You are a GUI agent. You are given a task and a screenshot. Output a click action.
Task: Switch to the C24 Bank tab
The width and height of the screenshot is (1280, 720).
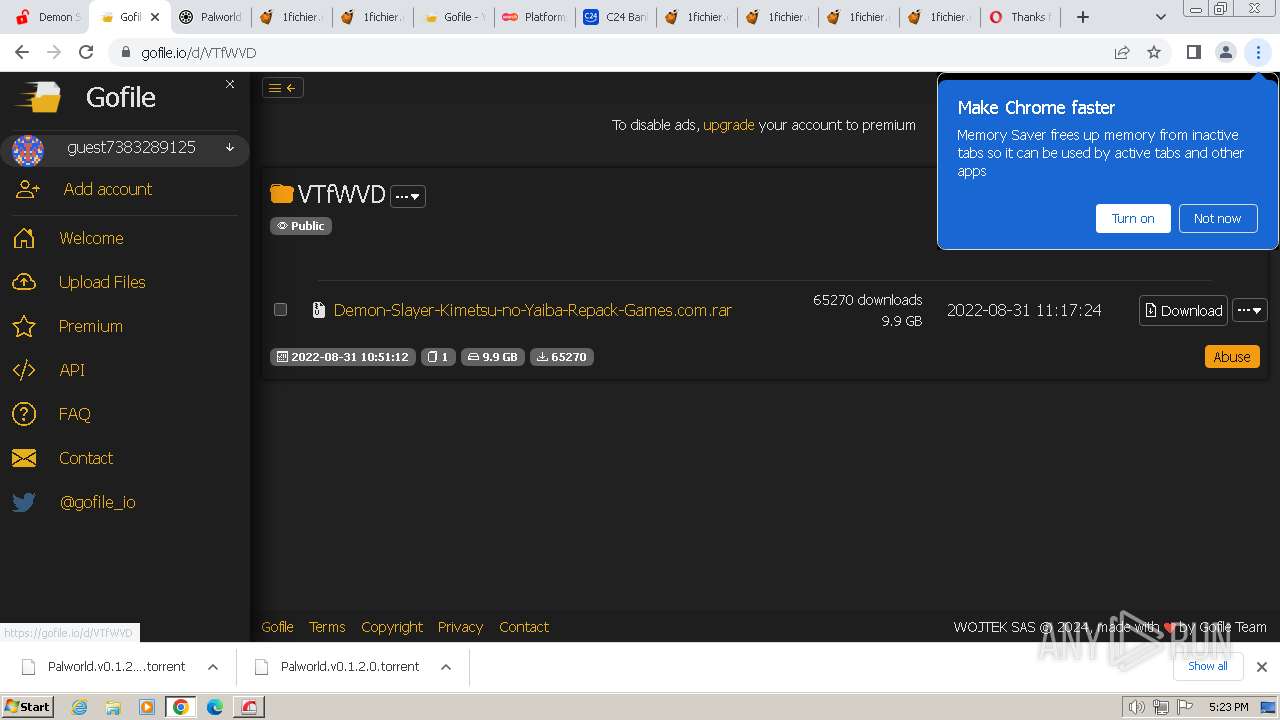614,17
